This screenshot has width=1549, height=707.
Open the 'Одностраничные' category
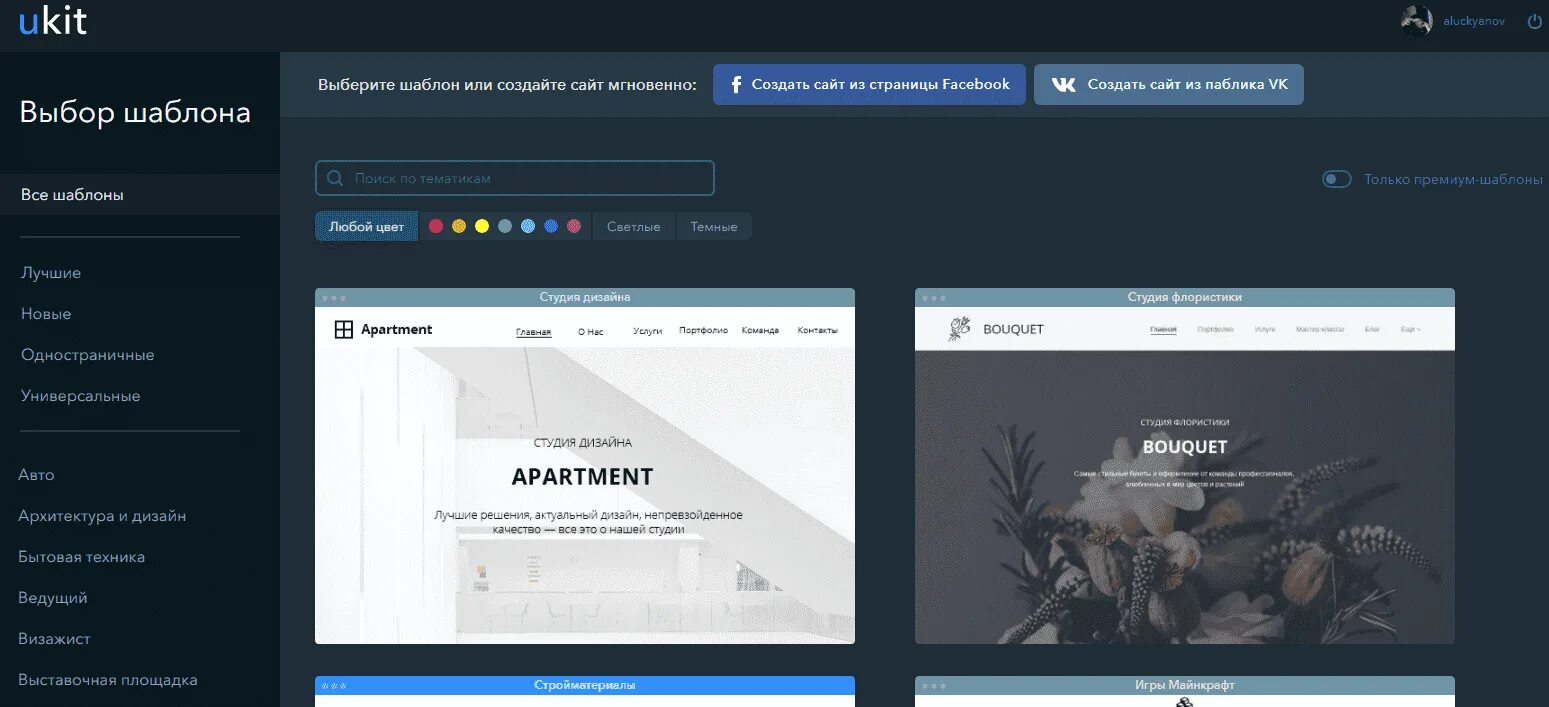pyautogui.click(x=88, y=355)
